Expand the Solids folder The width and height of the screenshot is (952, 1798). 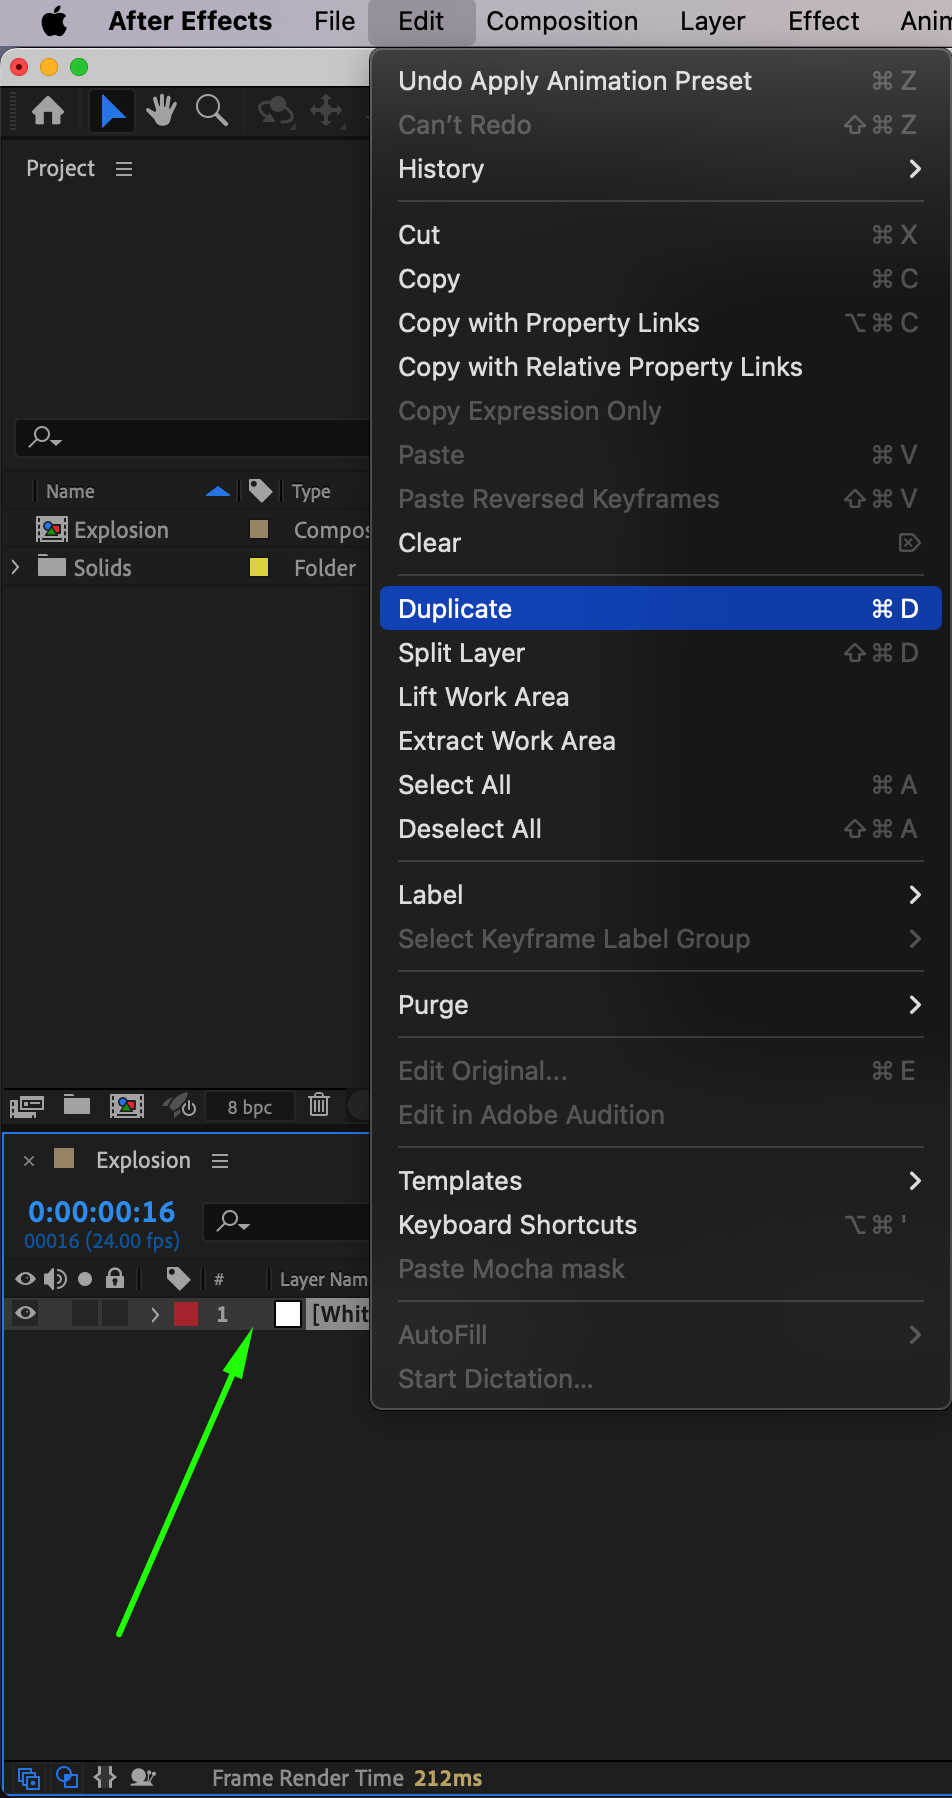pos(15,568)
